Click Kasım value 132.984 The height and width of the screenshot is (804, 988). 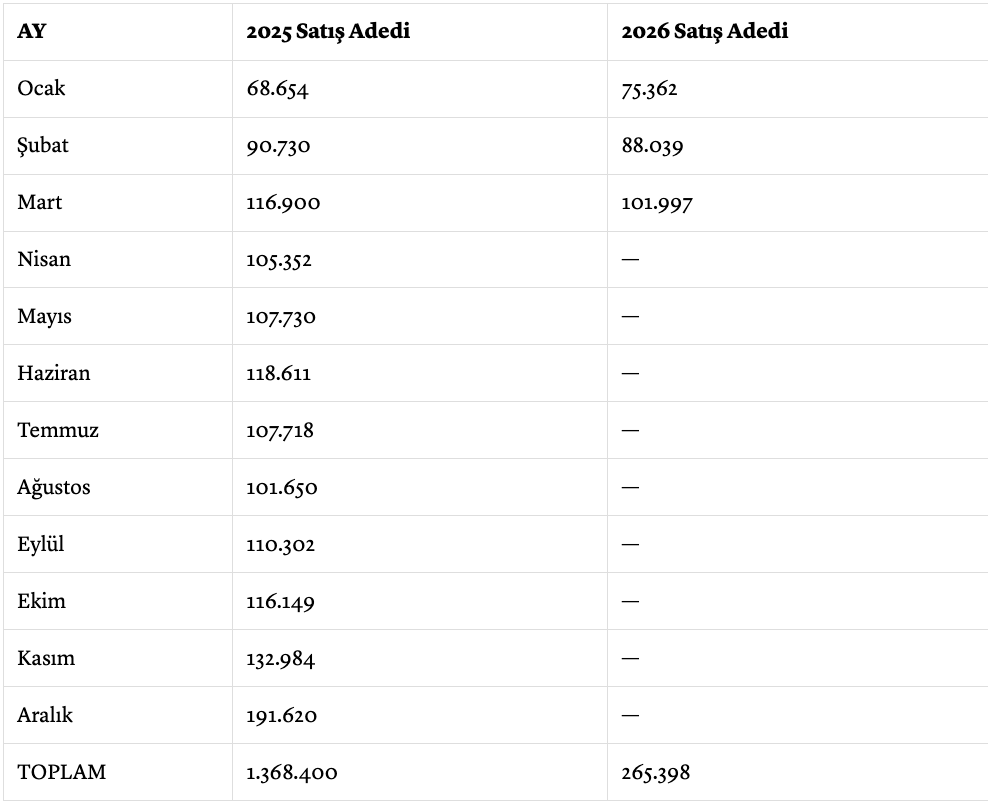(280, 659)
